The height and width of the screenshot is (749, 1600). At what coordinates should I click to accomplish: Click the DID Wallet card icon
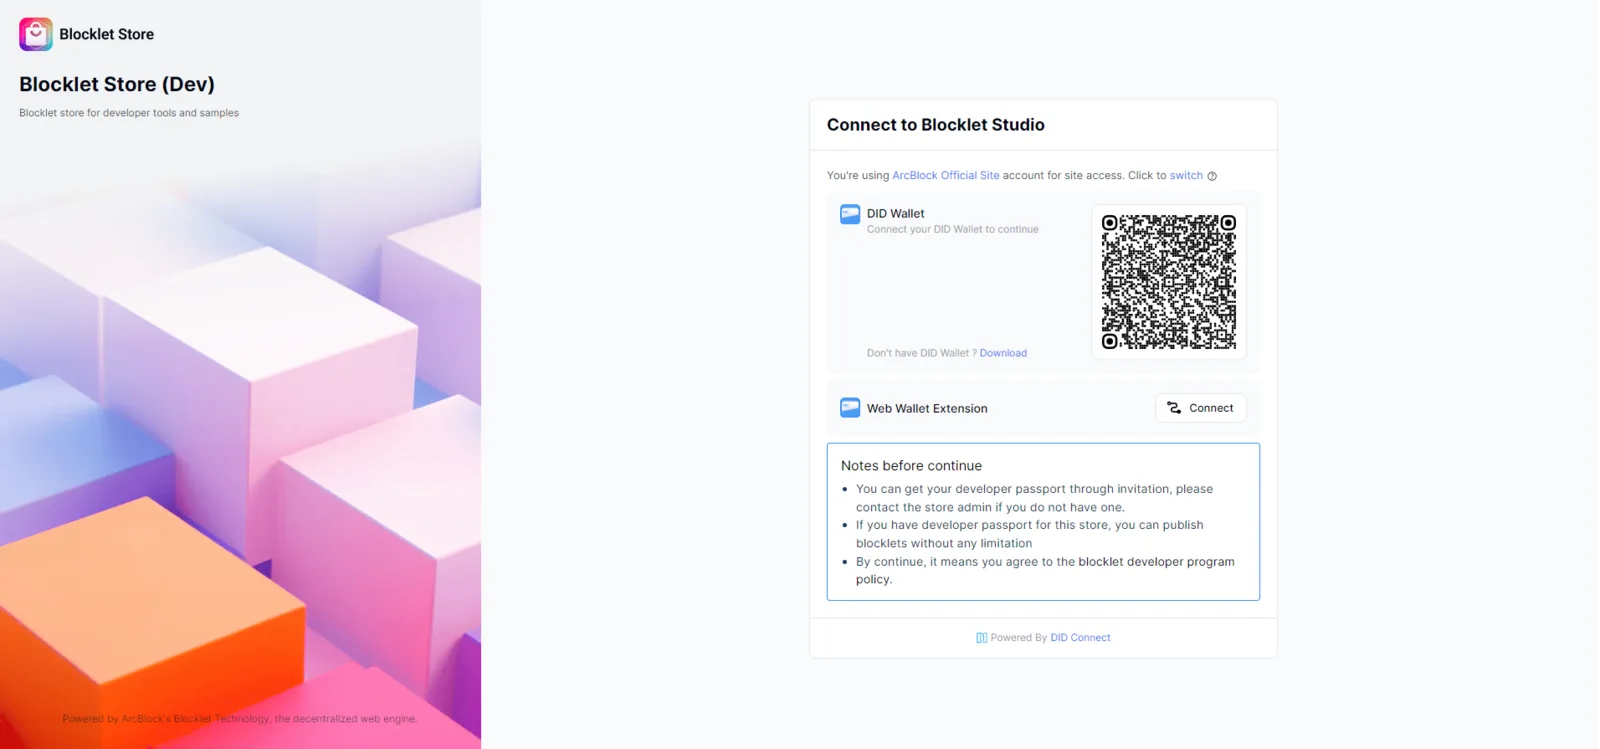click(x=850, y=214)
